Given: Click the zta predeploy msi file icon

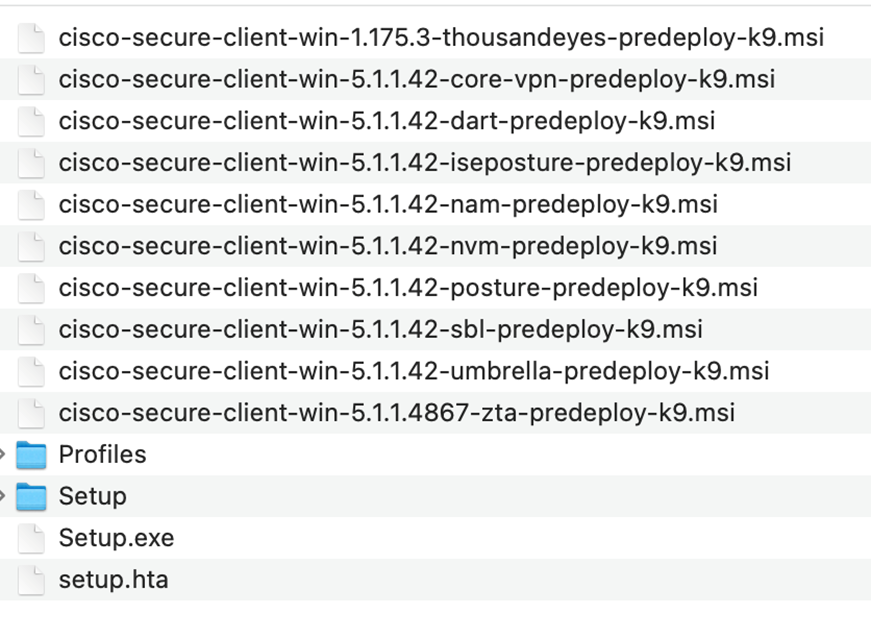Looking at the screenshot, I should 31,413.
